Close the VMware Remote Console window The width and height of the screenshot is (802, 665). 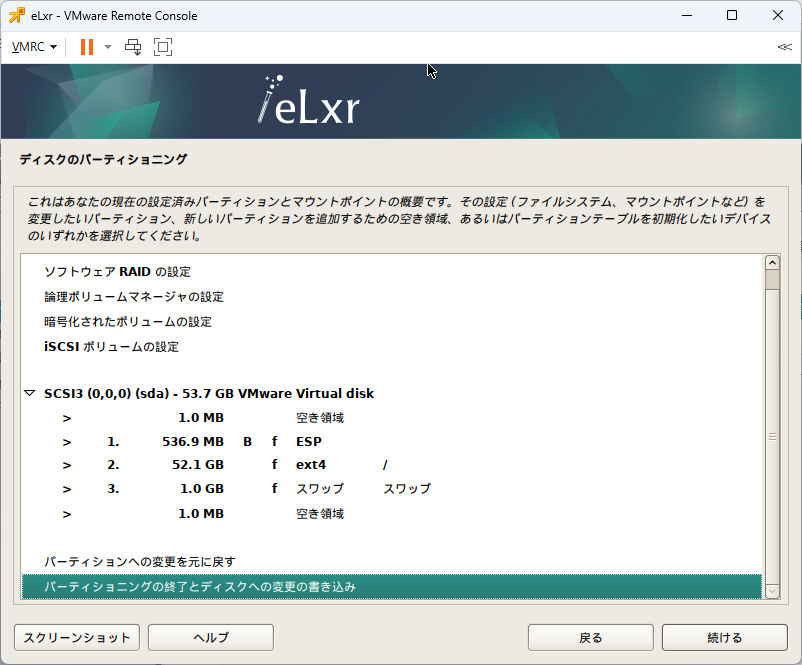pos(777,15)
